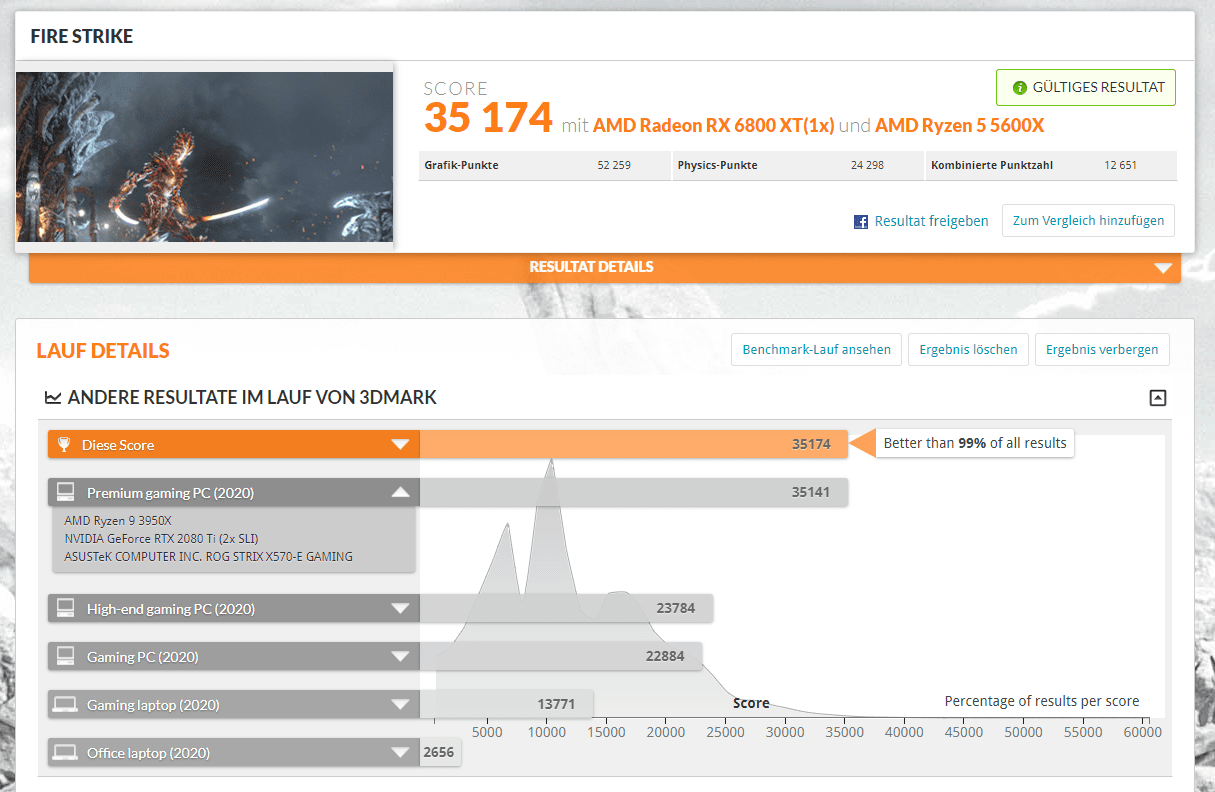
Task: Expand the Resultat Details bar arrow
Action: tap(1162, 268)
